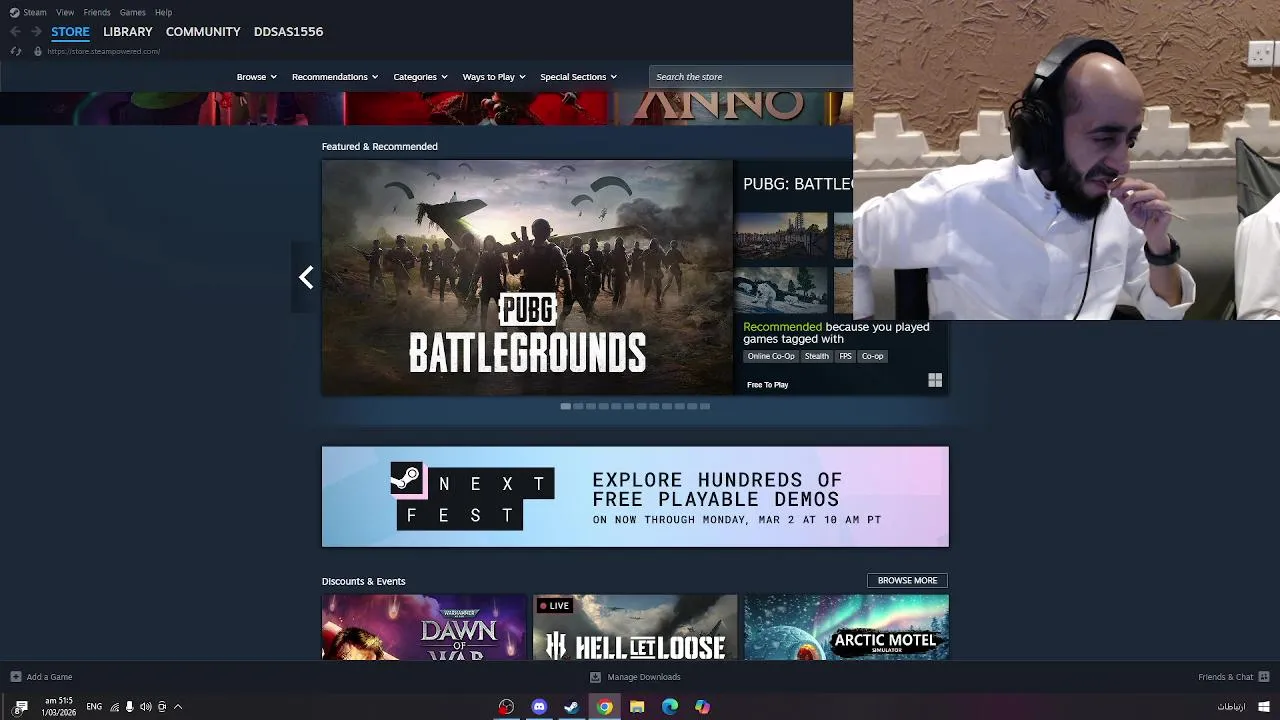Viewport: 1280px width, 720px height.
Task: Open the red-and-black app icon left of Discord
Action: click(506, 707)
